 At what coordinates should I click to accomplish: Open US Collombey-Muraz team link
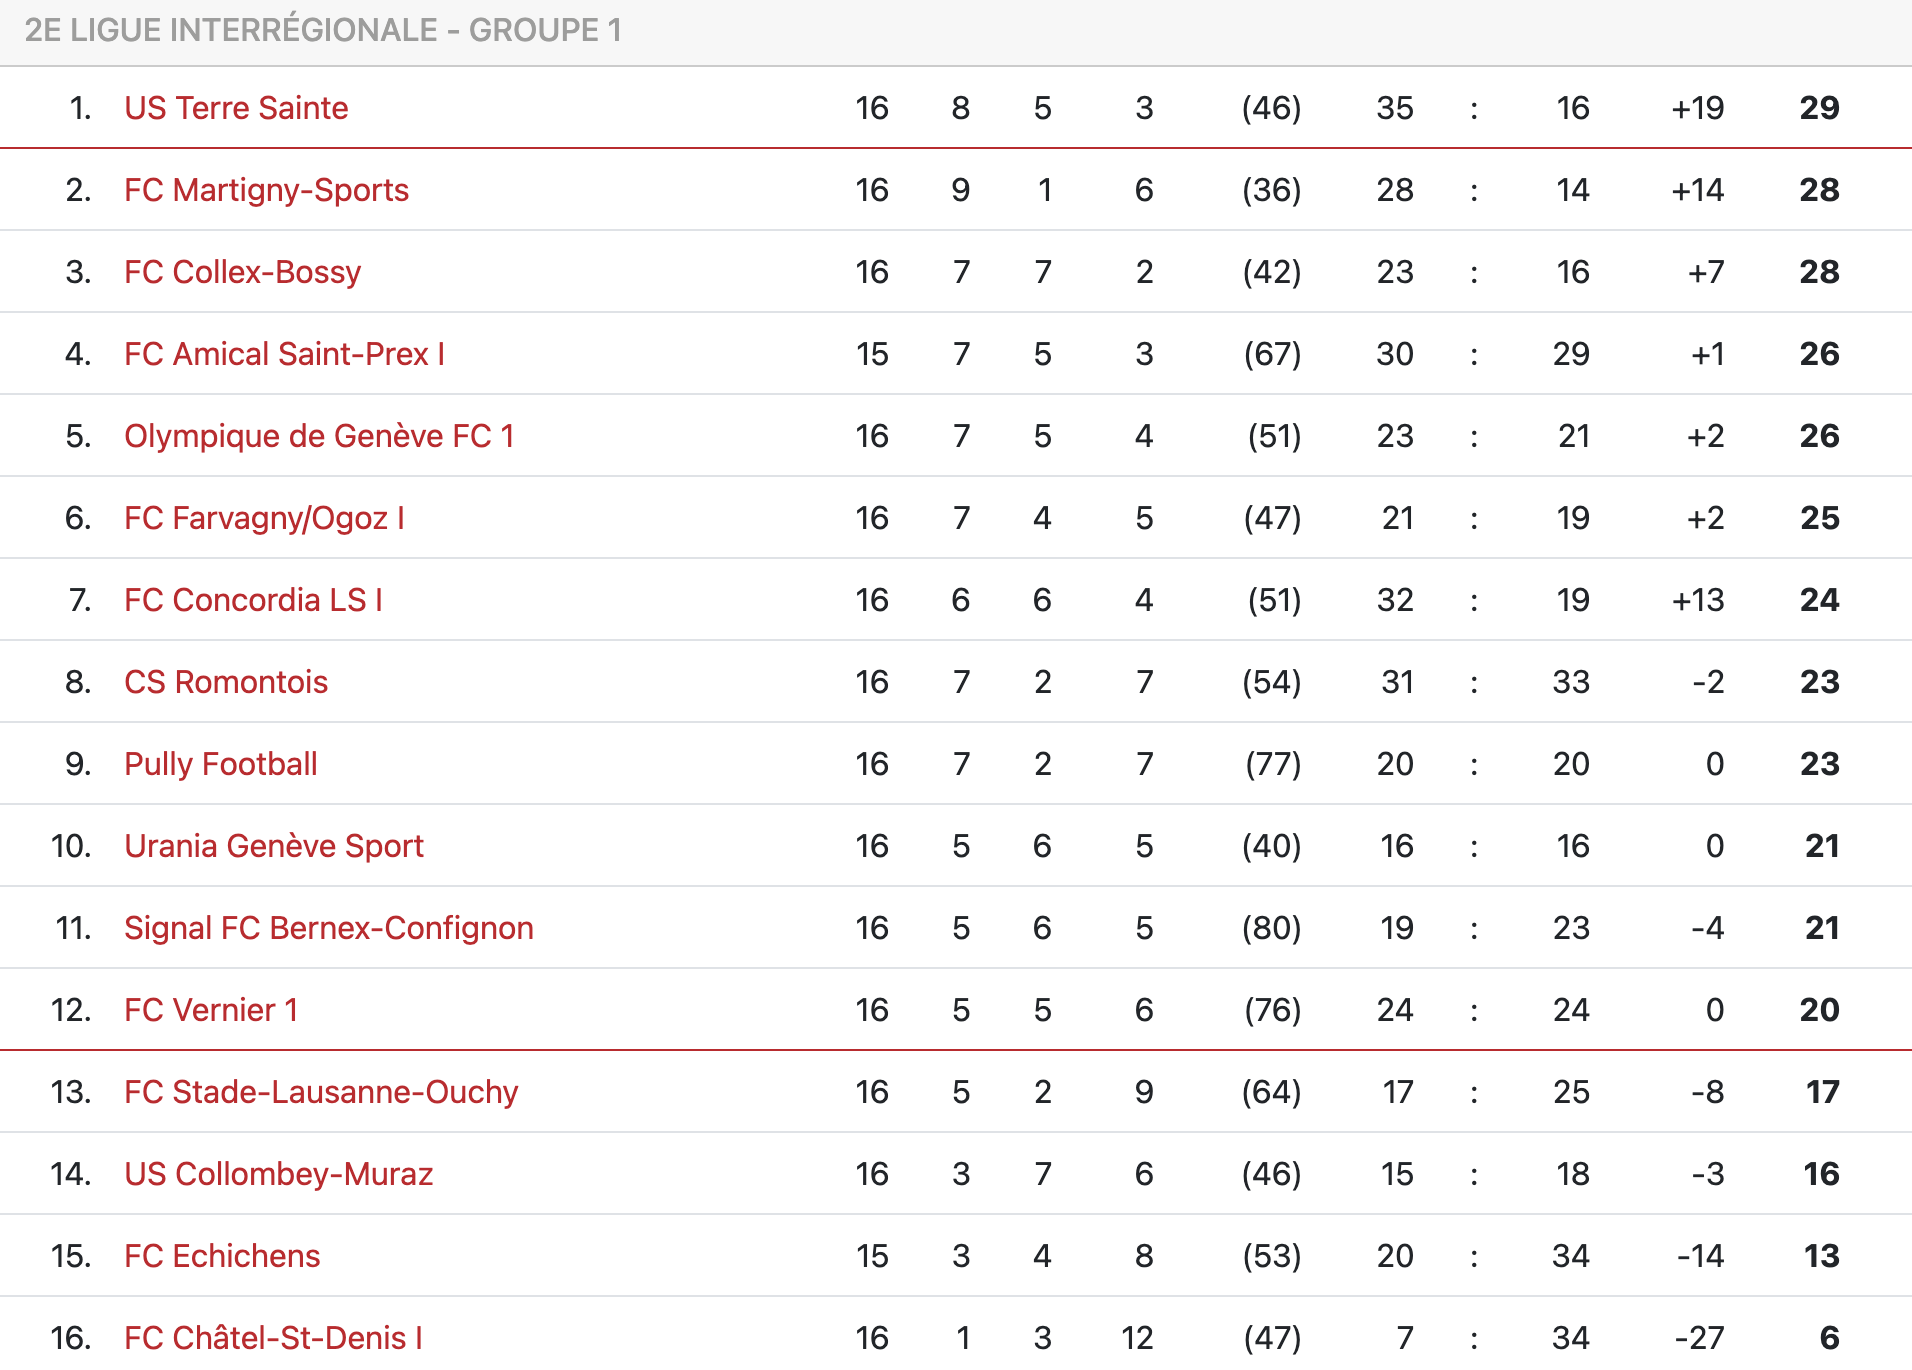(x=278, y=1174)
